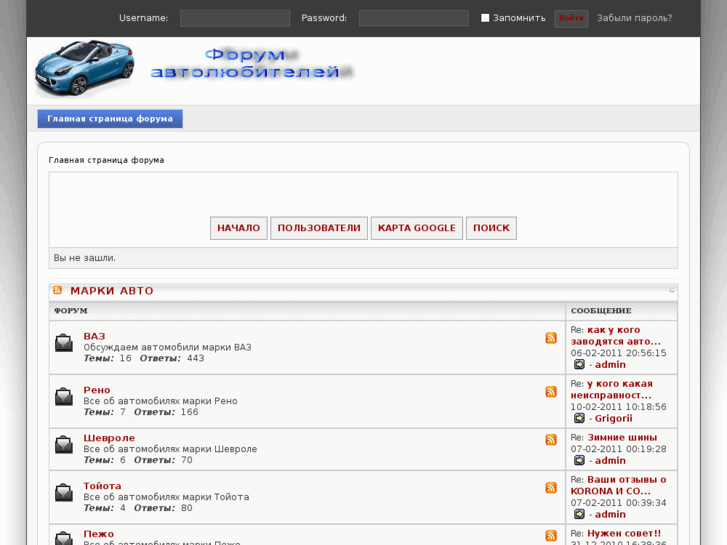Viewport: 727px width, 545px height.
Task: Open the ПОИСК menu item
Action: click(x=491, y=228)
